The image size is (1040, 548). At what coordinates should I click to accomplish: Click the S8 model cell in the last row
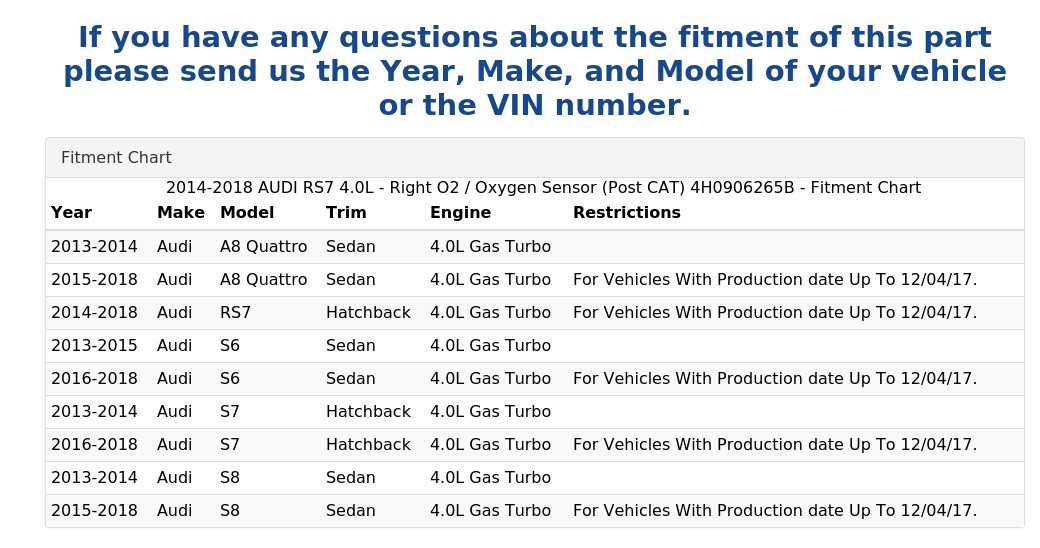point(230,511)
